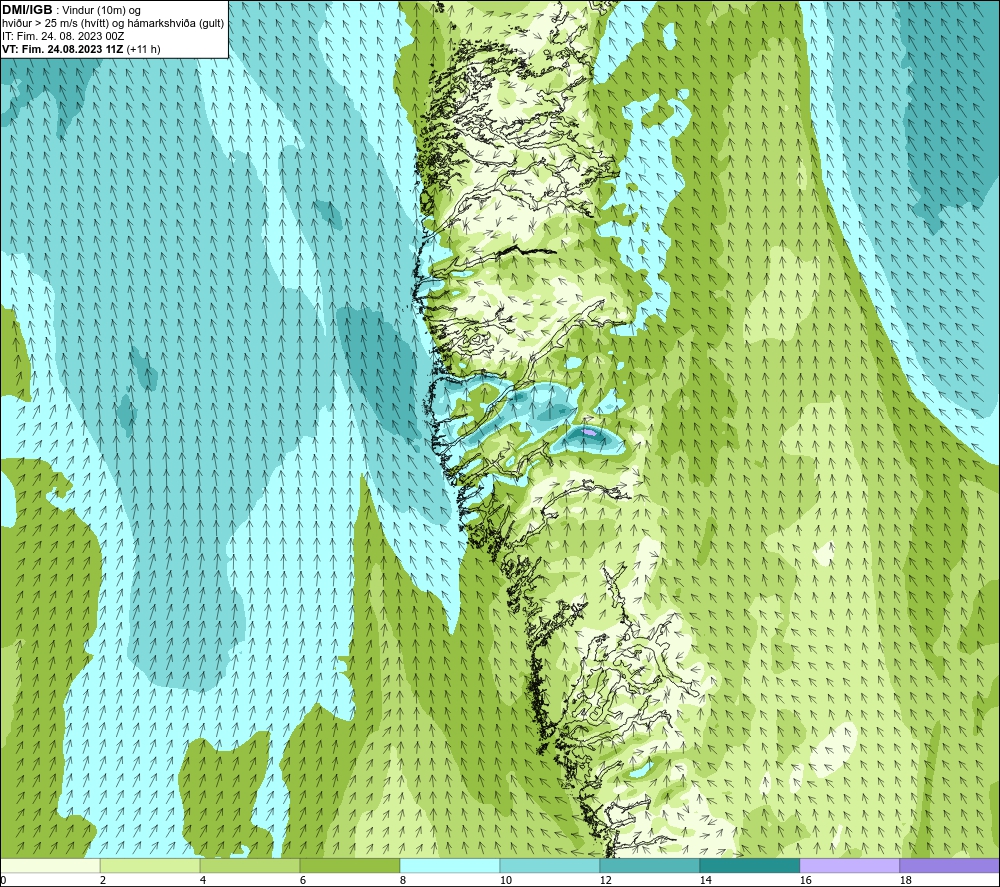
Task: Click the 'Vindur (10m) og' label
Action: pyautogui.click(x=101, y=11)
